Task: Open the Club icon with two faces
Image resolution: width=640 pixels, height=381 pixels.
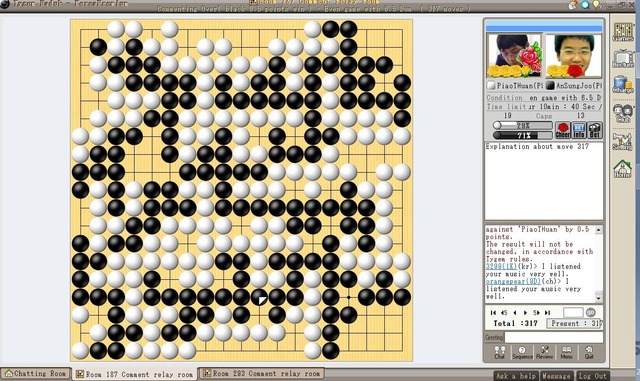Action: (x=623, y=113)
